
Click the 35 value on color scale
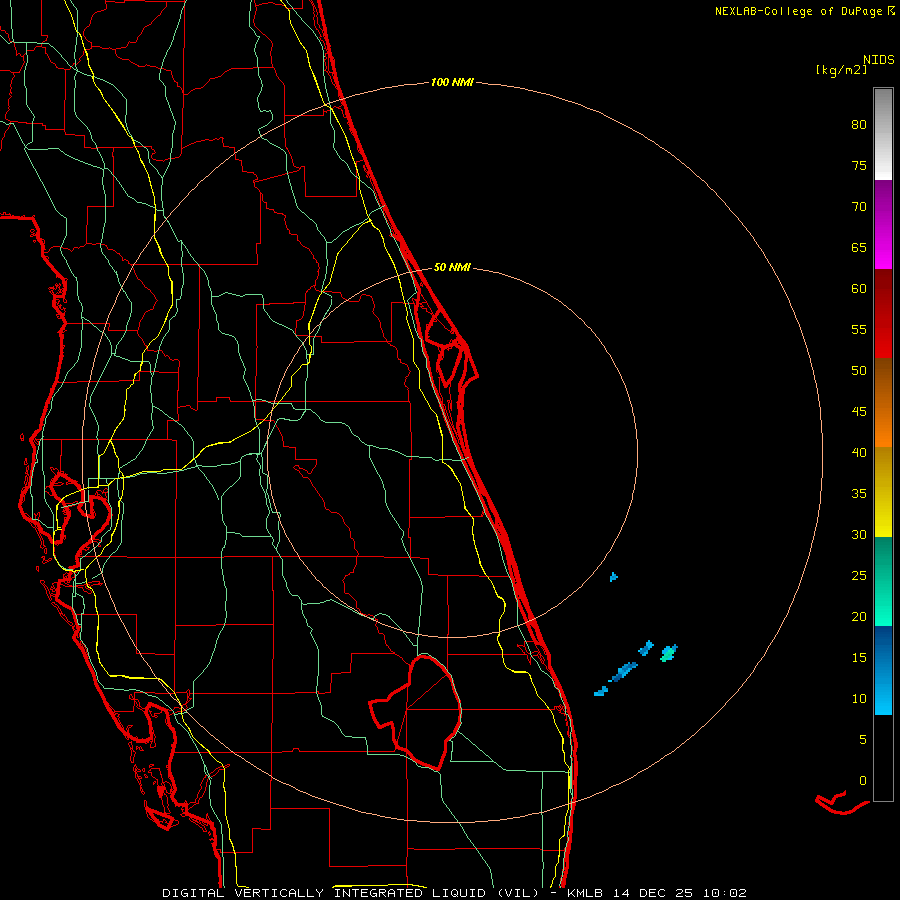click(859, 494)
